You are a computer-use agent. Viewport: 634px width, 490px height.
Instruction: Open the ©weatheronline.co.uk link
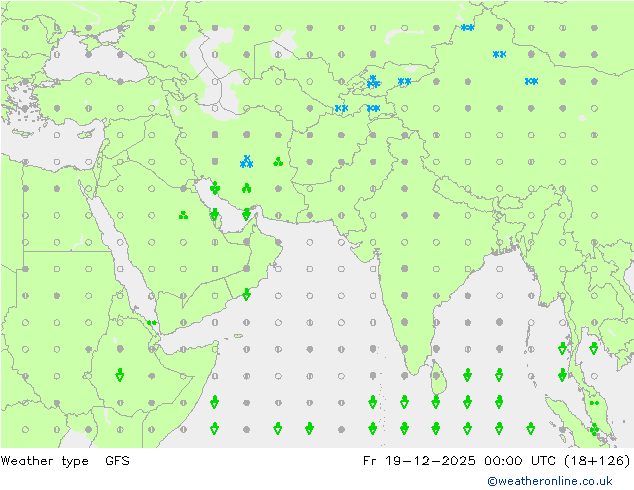549,481
